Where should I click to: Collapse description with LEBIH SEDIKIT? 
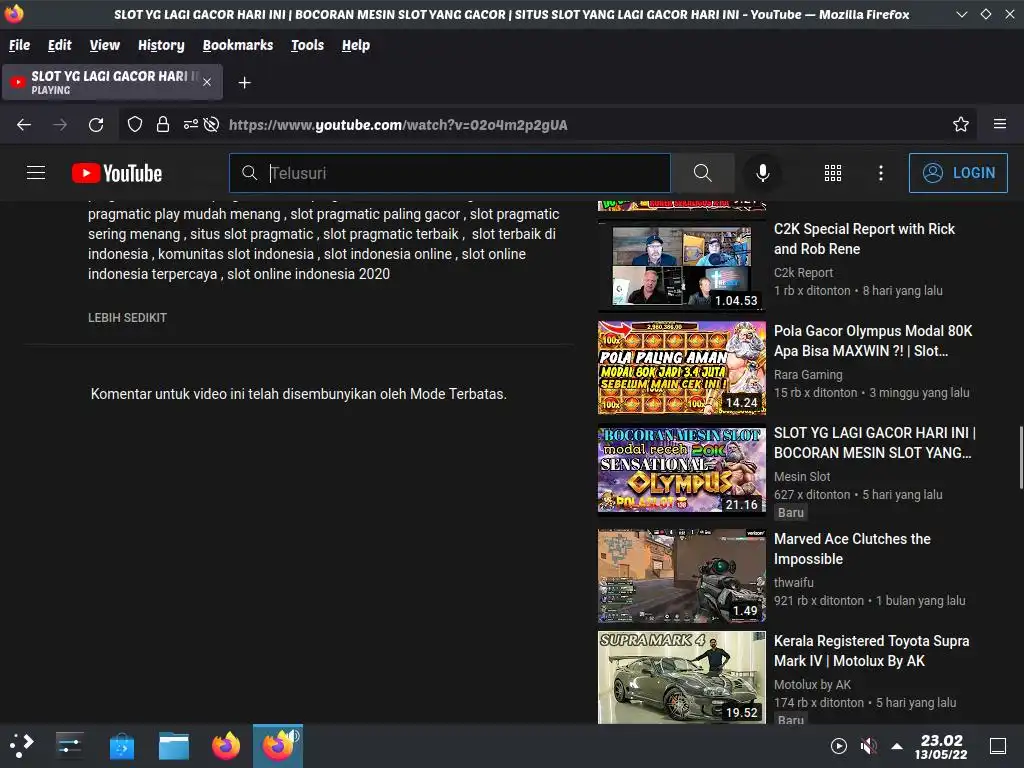127,318
